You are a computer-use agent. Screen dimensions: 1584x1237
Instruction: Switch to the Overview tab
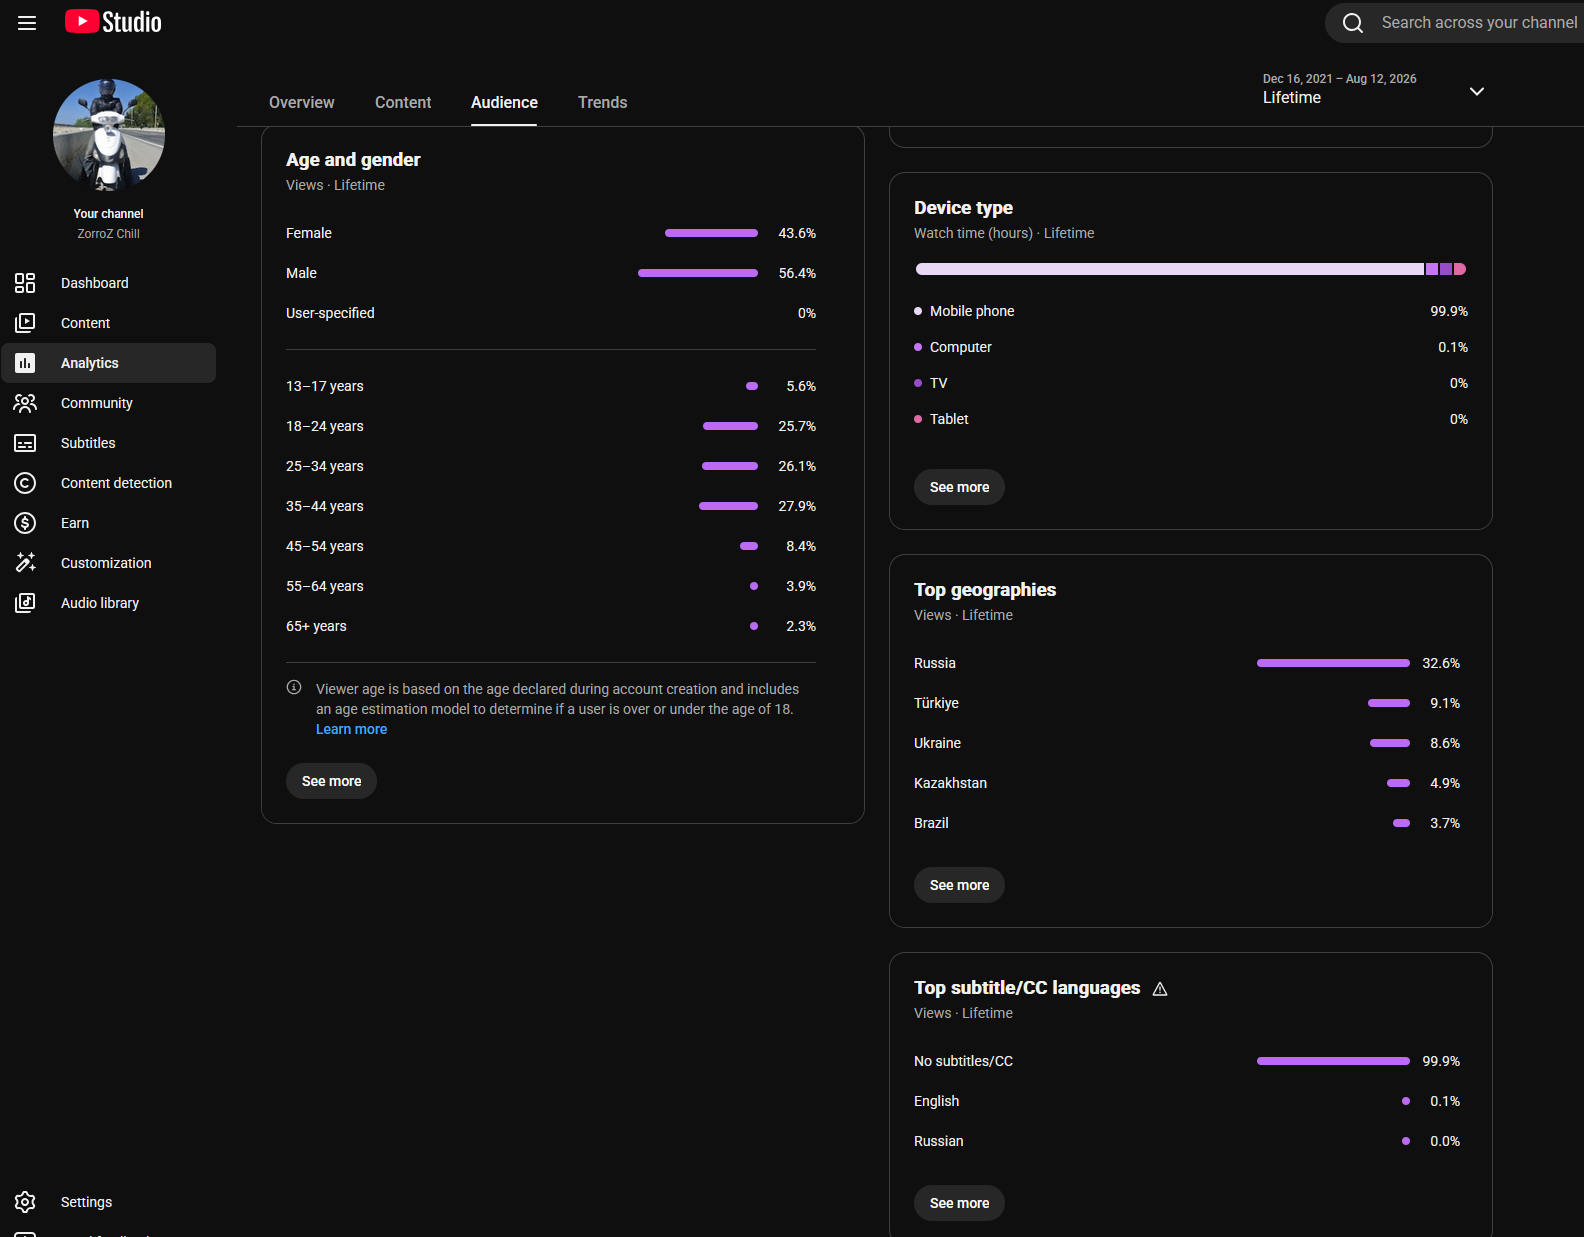click(302, 102)
